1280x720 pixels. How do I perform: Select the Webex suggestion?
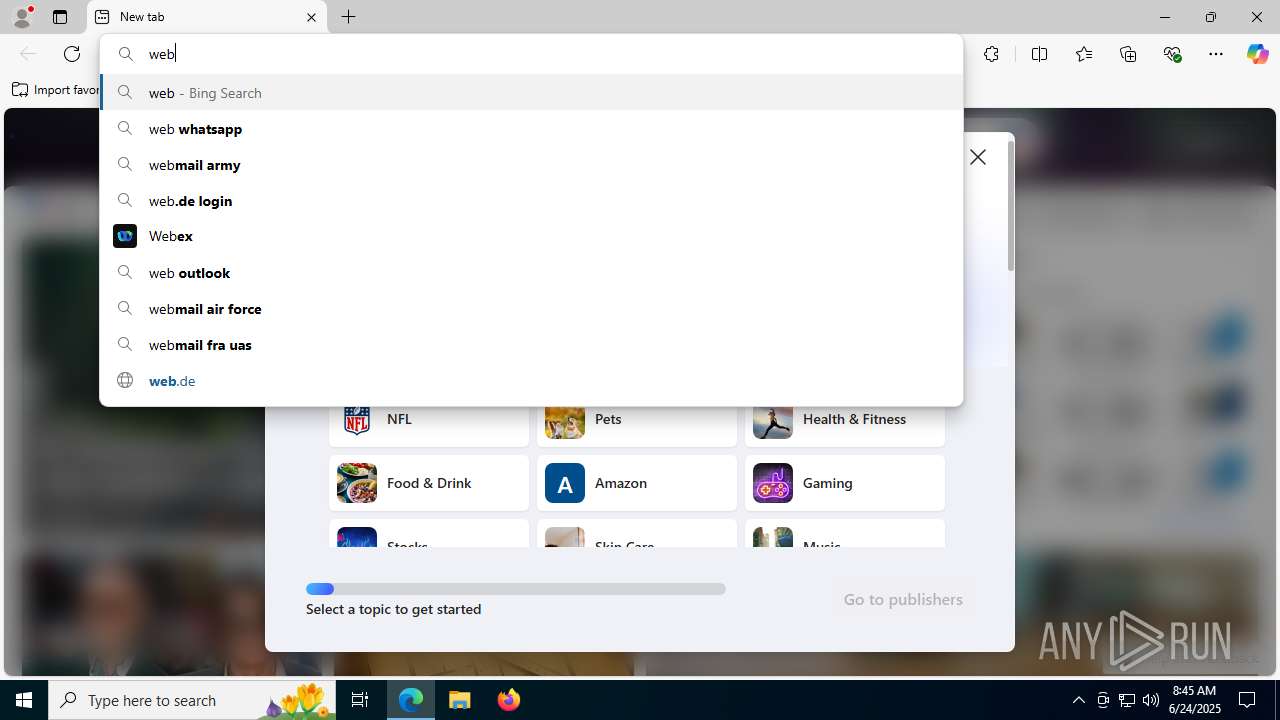531,237
